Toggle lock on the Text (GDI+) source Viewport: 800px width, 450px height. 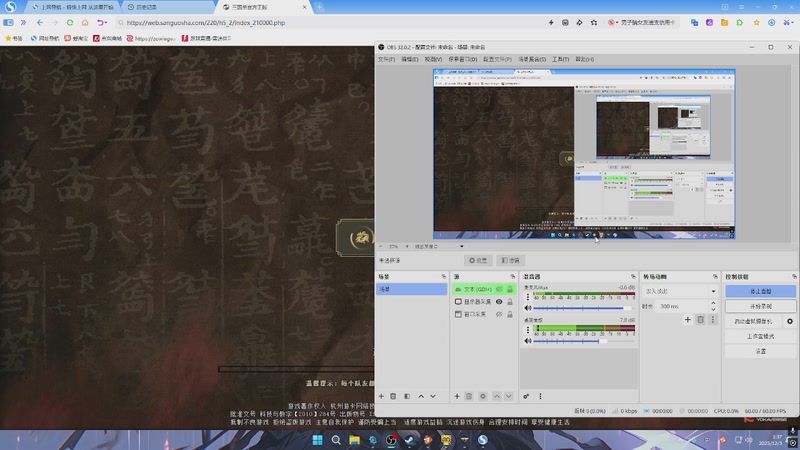click(x=510, y=289)
